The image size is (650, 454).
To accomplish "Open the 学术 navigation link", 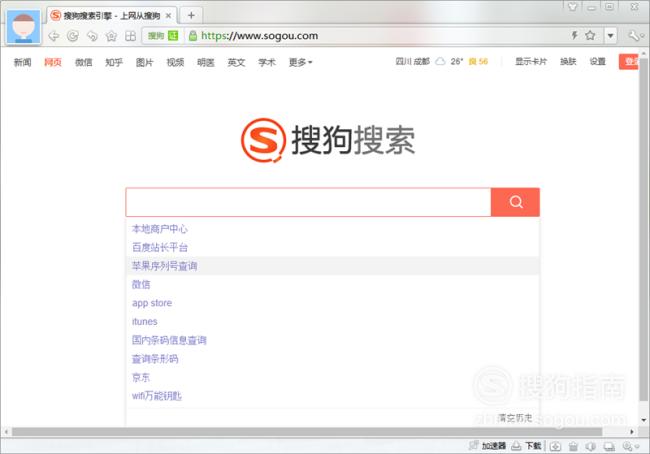I will coord(267,62).
